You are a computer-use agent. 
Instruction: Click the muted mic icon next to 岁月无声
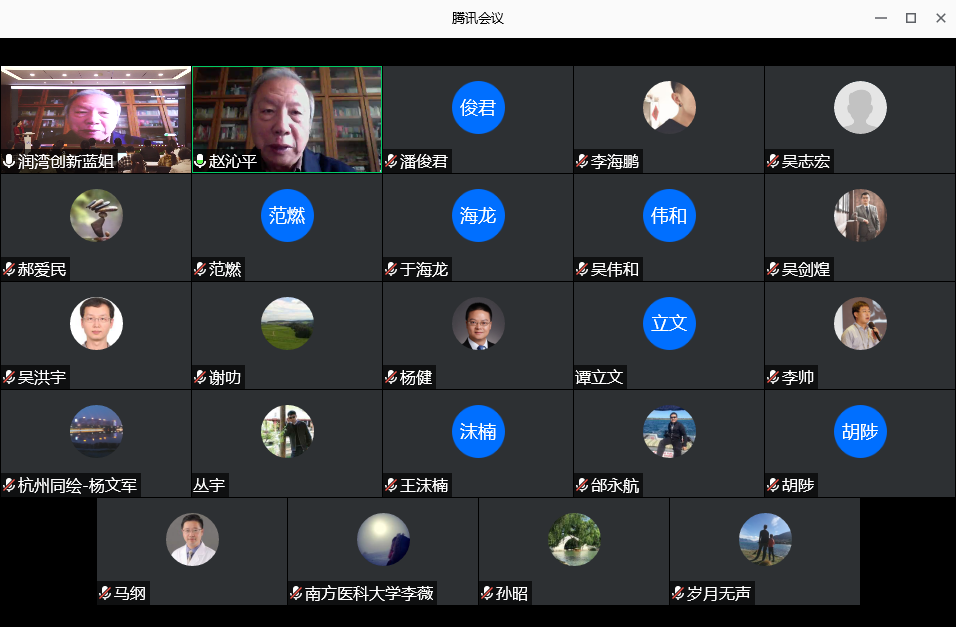678,593
